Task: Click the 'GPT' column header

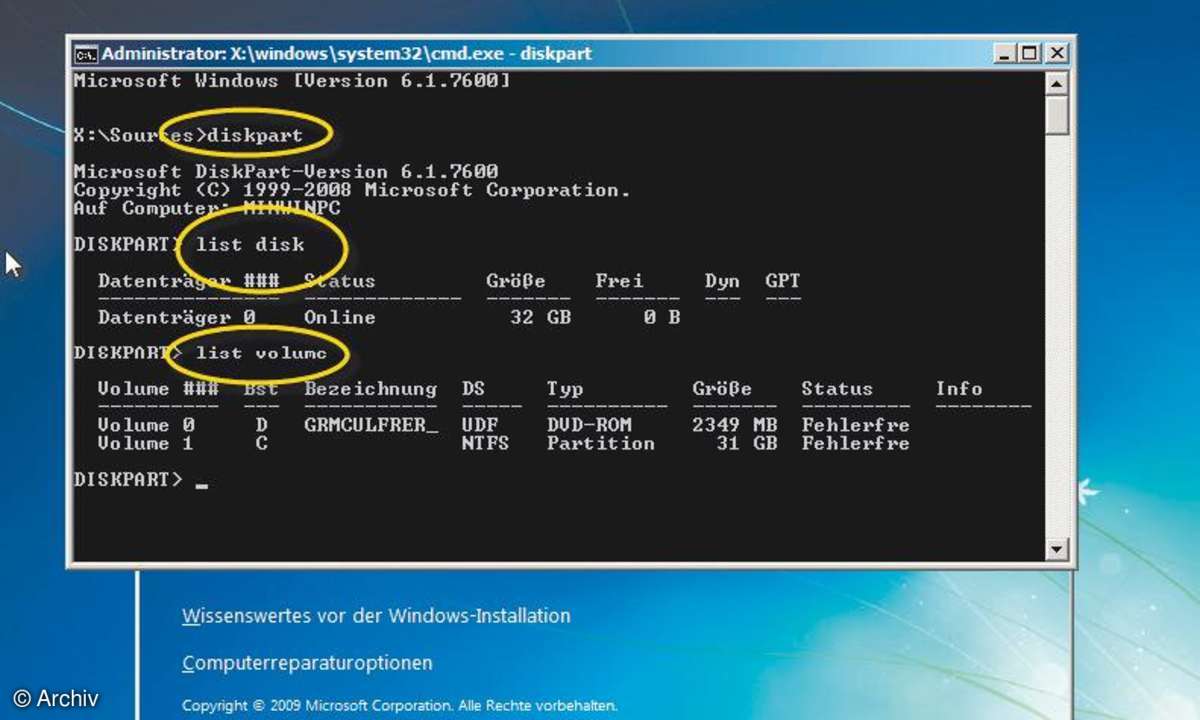Action: pos(783,281)
